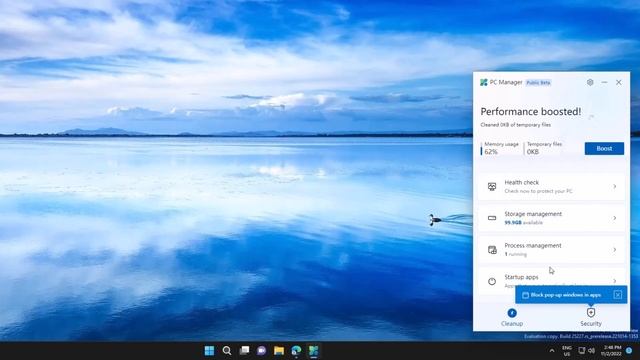Click the network tray icon
Image resolution: width=640 pixels, height=360 pixels.
pos(582,351)
